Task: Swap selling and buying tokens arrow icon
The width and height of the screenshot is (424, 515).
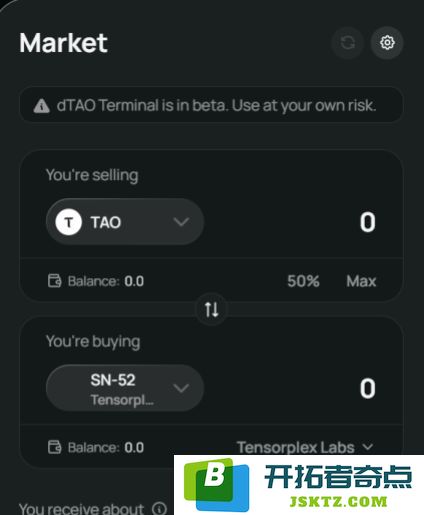Action: pyautogui.click(x=212, y=310)
